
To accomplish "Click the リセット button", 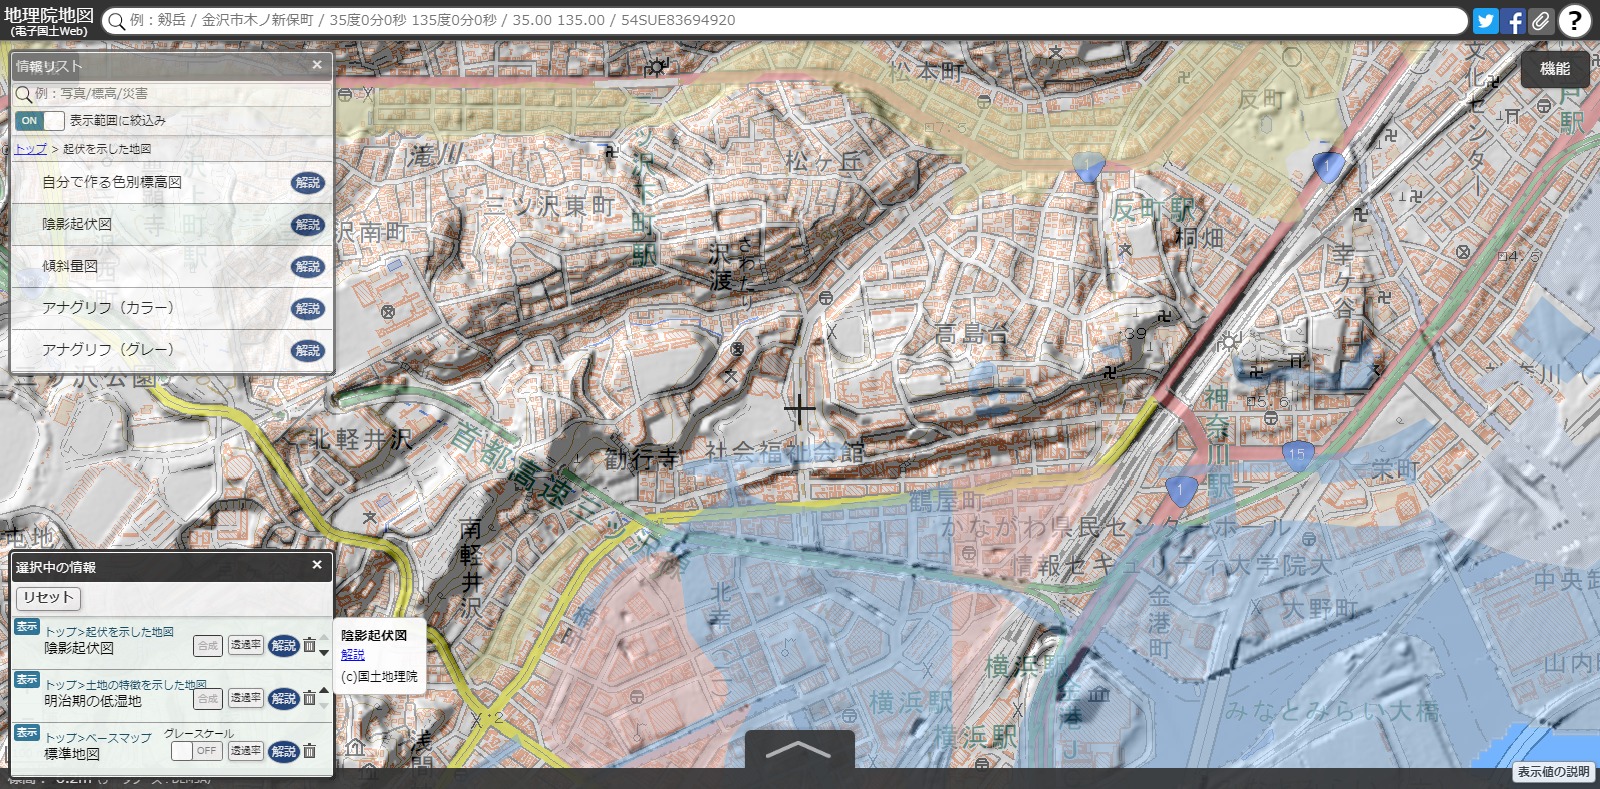I will tap(48, 598).
